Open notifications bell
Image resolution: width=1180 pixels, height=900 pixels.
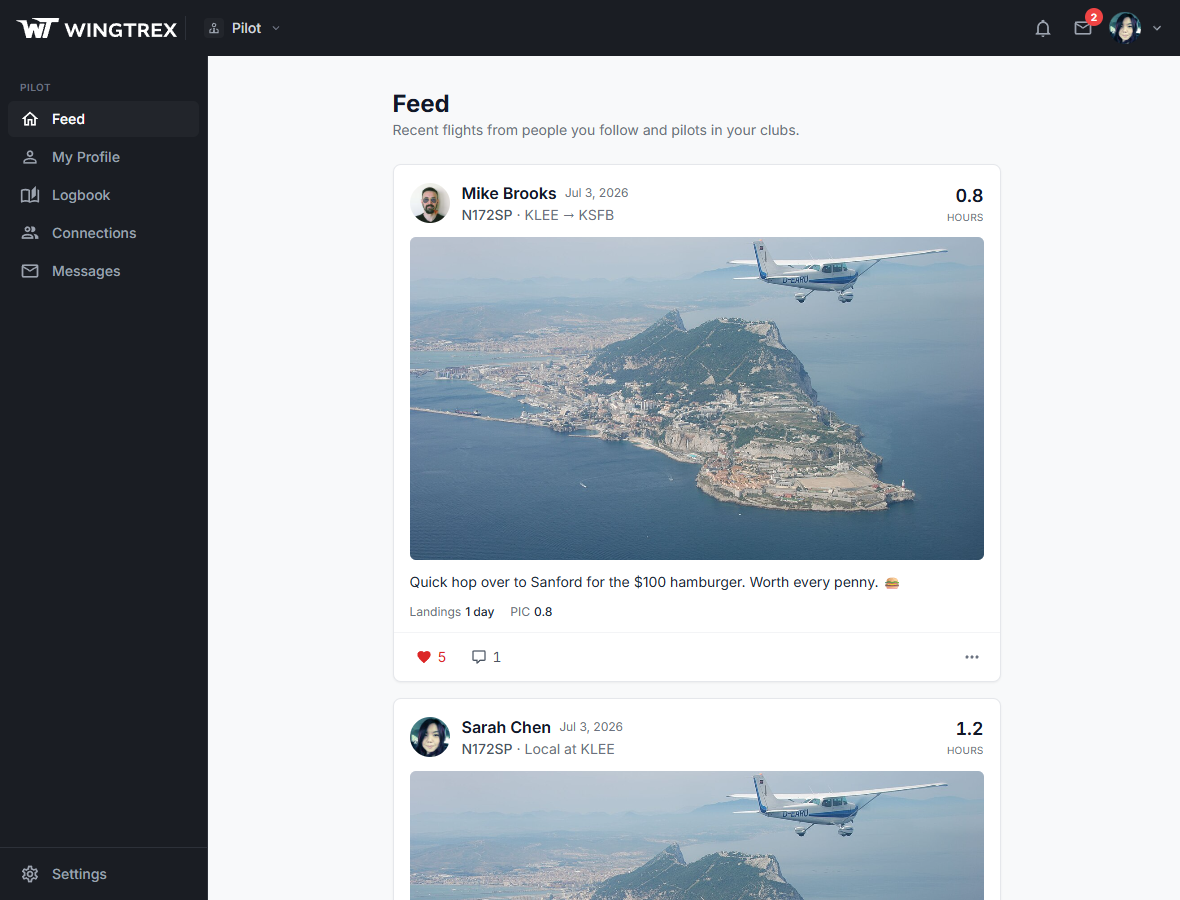[x=1042, y=29]
